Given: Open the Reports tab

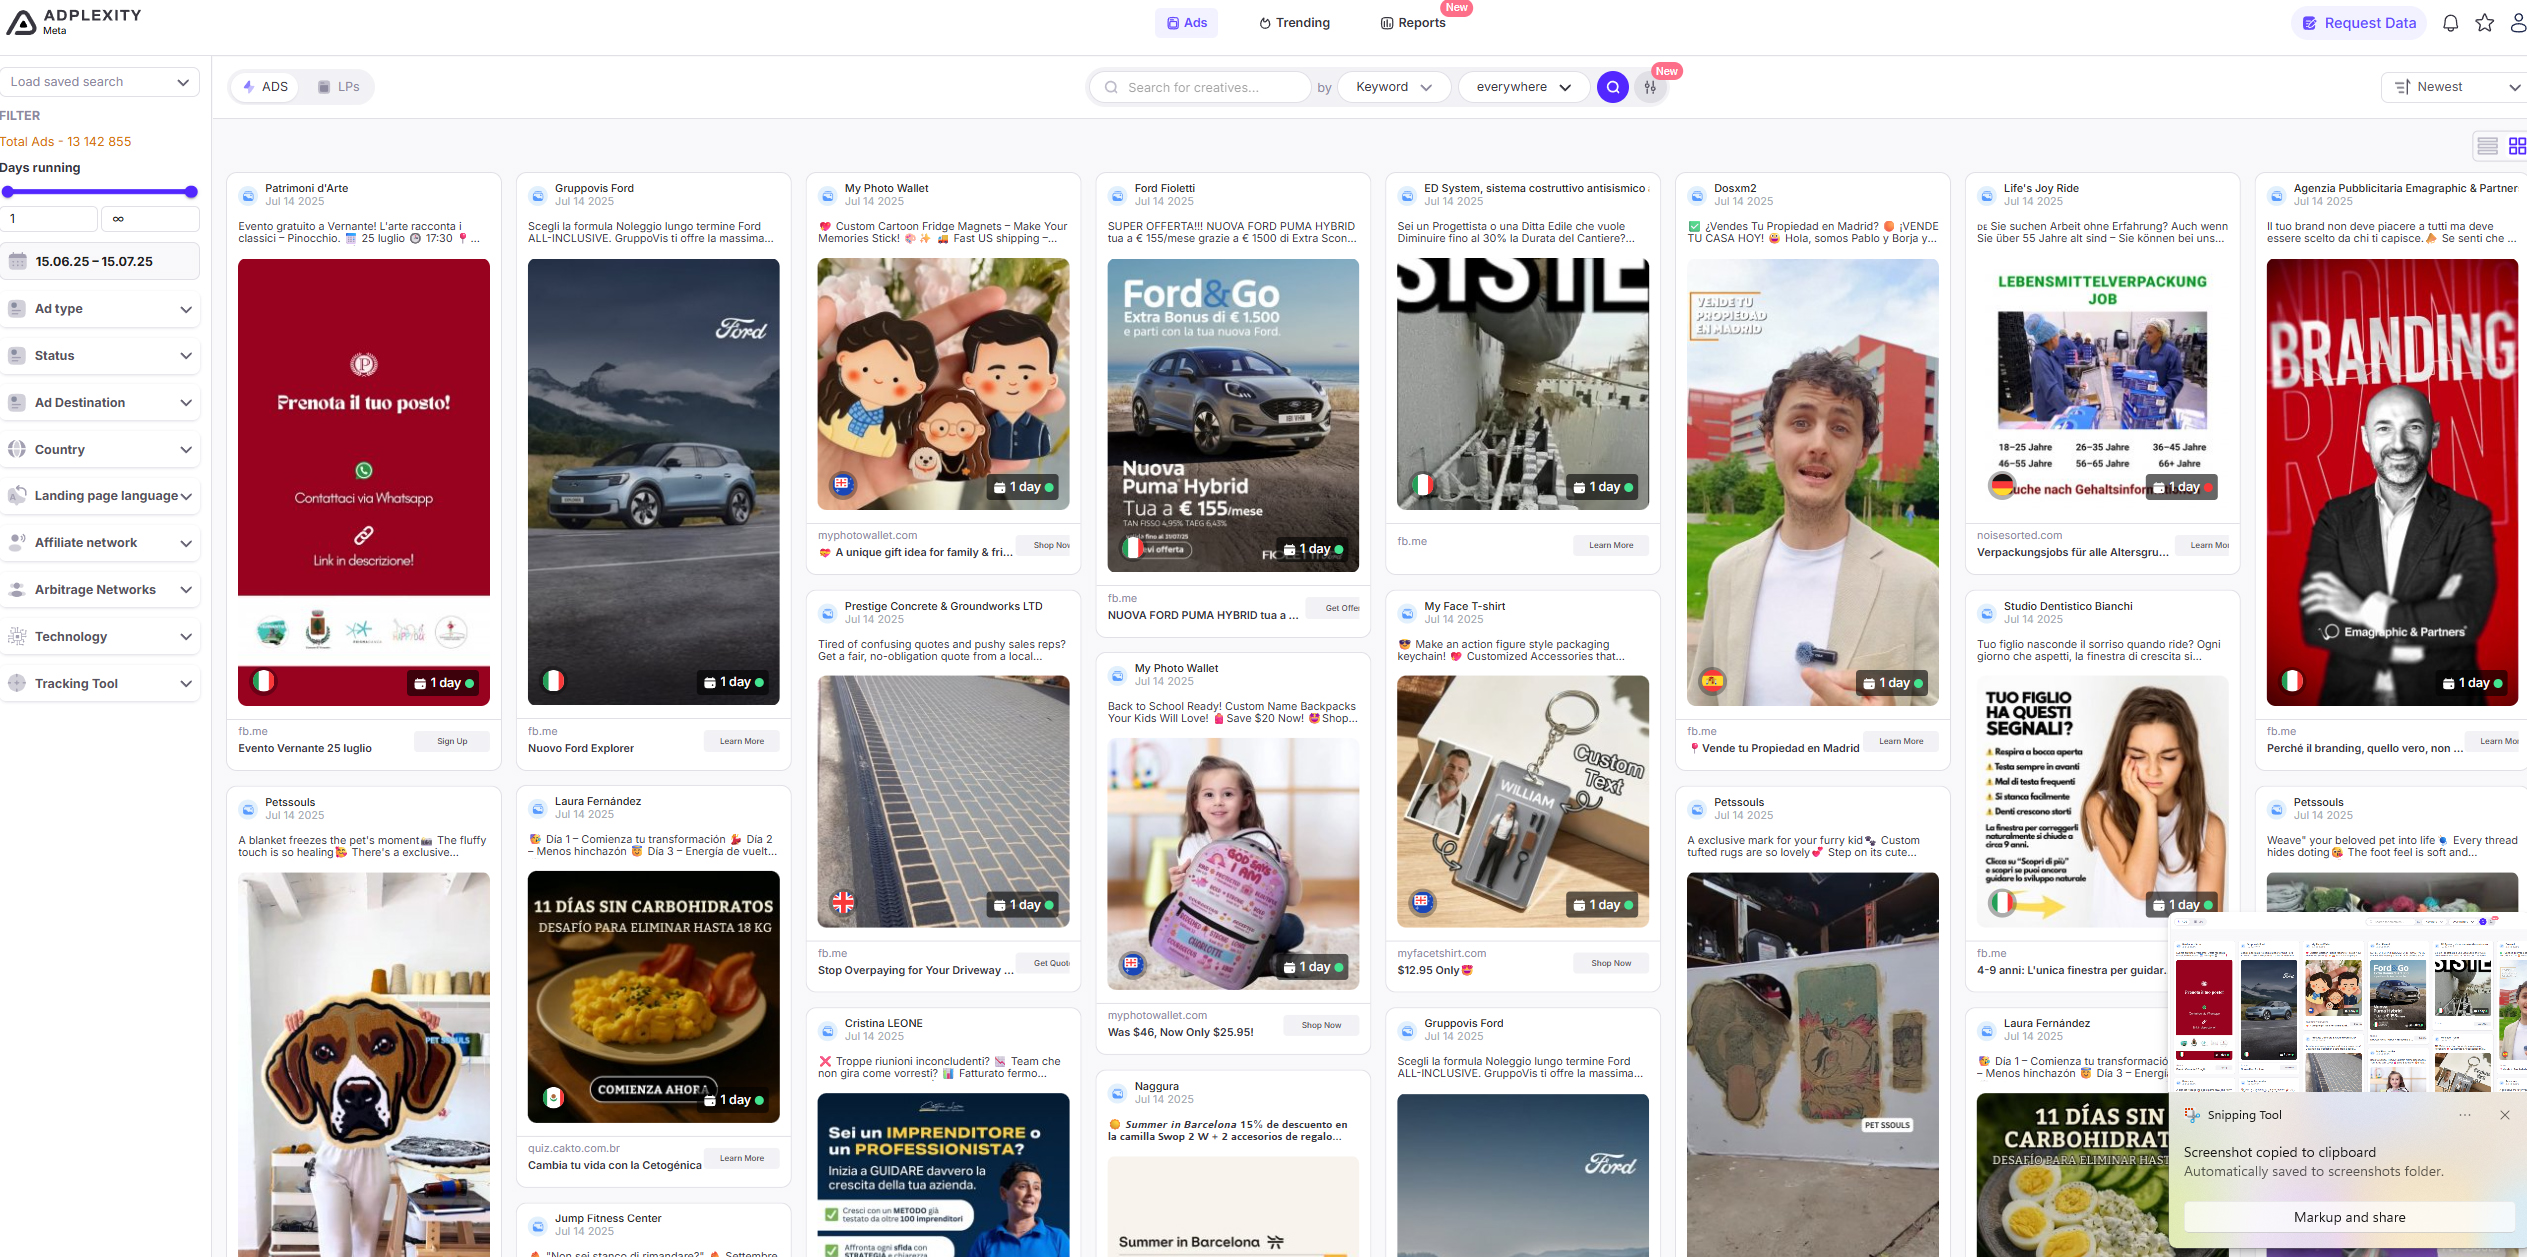Looking at the screenshot, I should tap(1413, 23).
